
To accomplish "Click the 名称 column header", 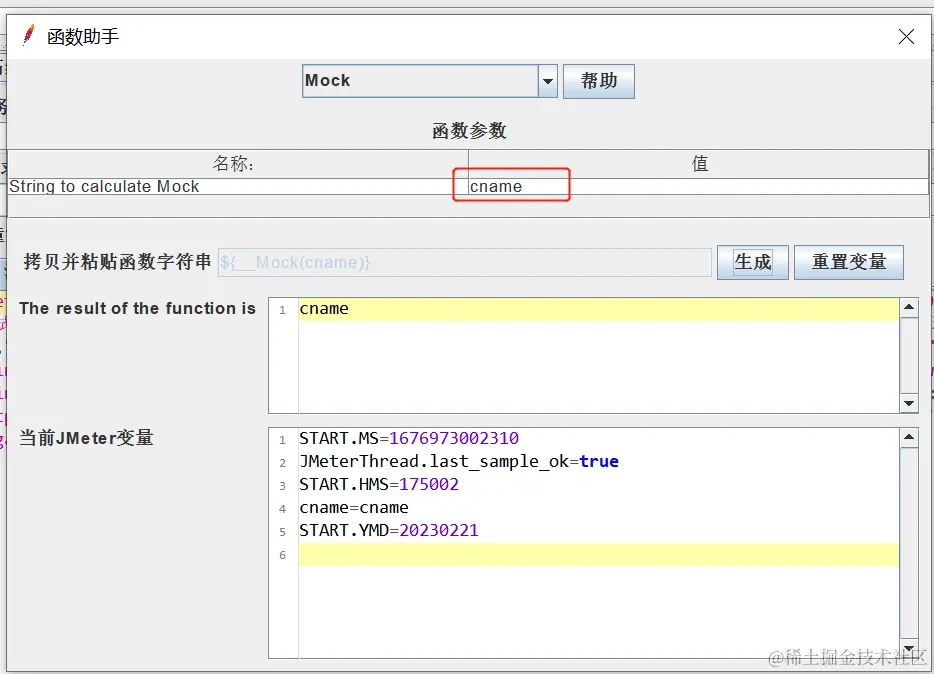I will point(238,164).
